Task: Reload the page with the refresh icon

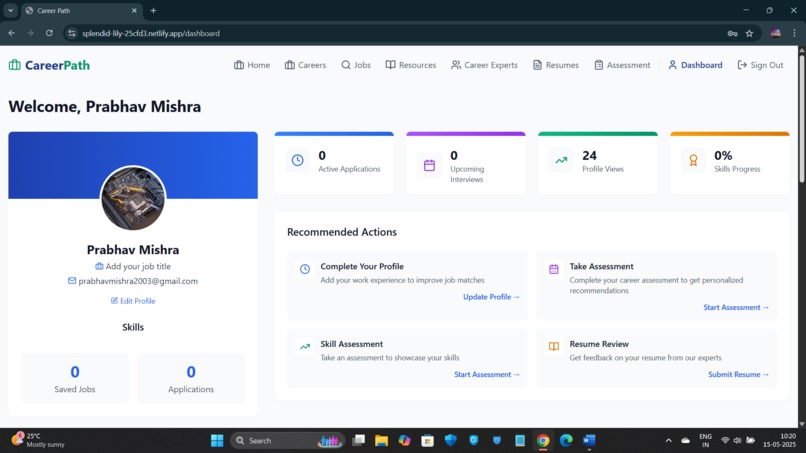Action: (49, 33)
